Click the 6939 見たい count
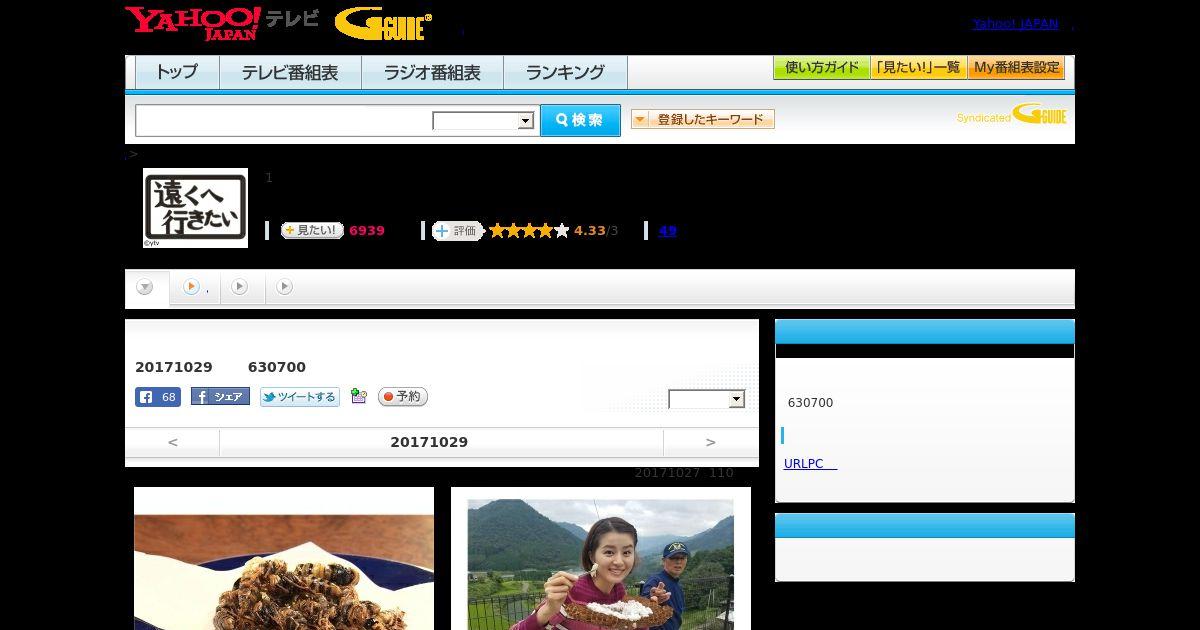The image size is (1200, 630). (367, 230)
